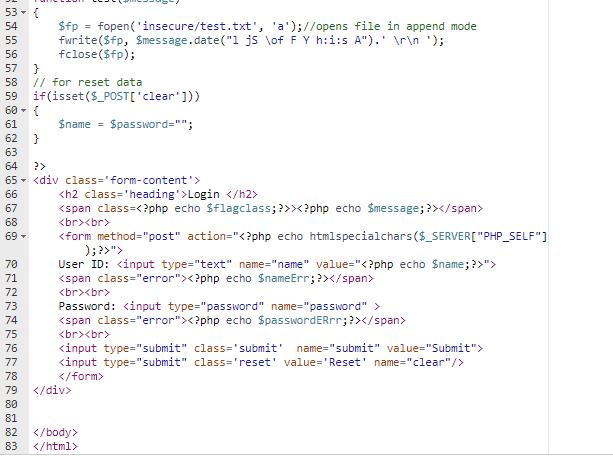613x456 pixels.
Task: Click the $flagclass variable
Action: click(x=238, y=208)
